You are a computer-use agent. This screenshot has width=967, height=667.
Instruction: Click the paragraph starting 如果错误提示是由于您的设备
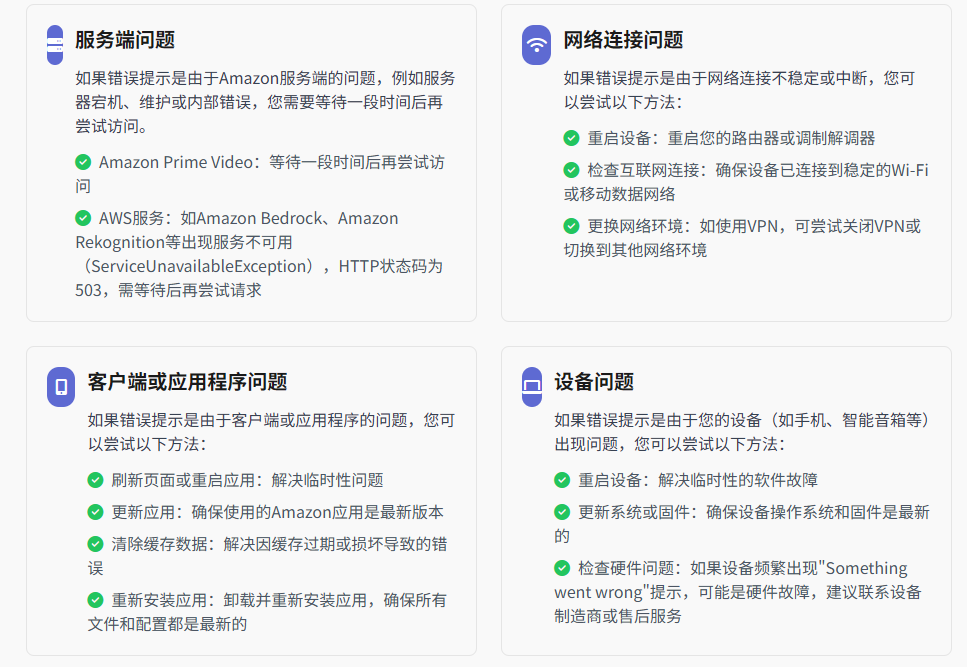click(743, 432)
